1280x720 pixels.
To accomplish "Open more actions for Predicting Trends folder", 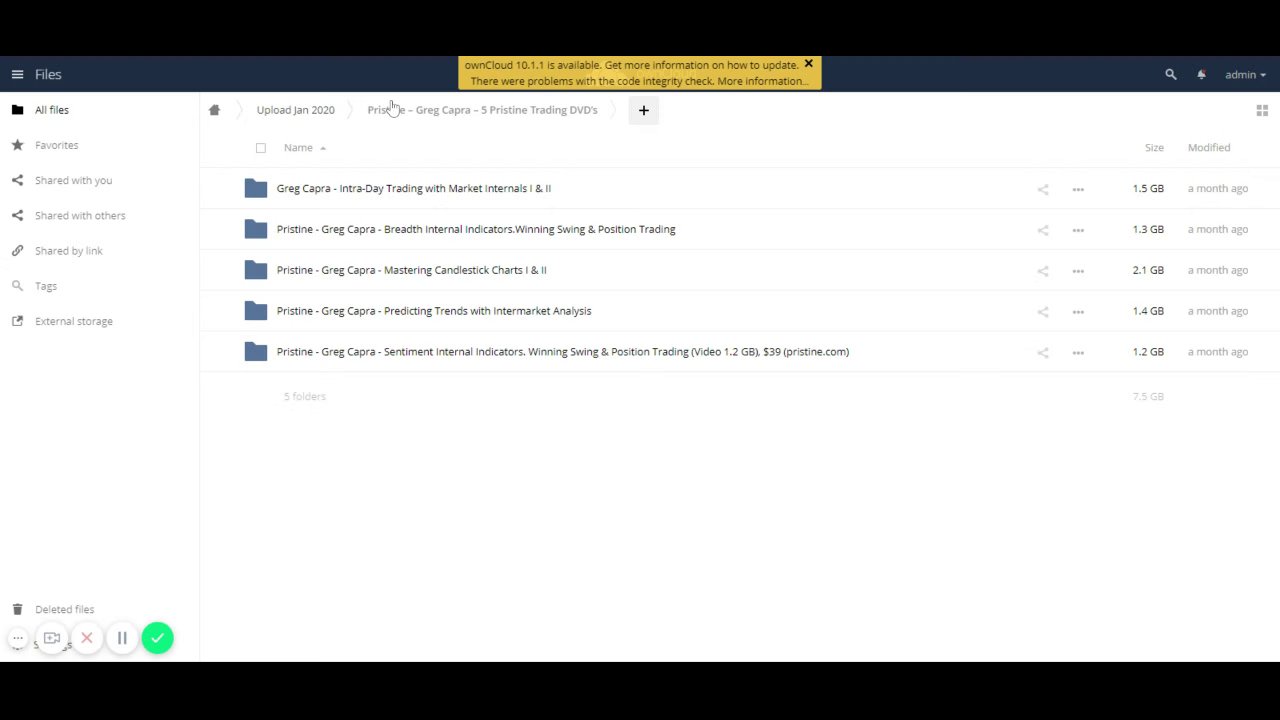I will coord(1078,312).
